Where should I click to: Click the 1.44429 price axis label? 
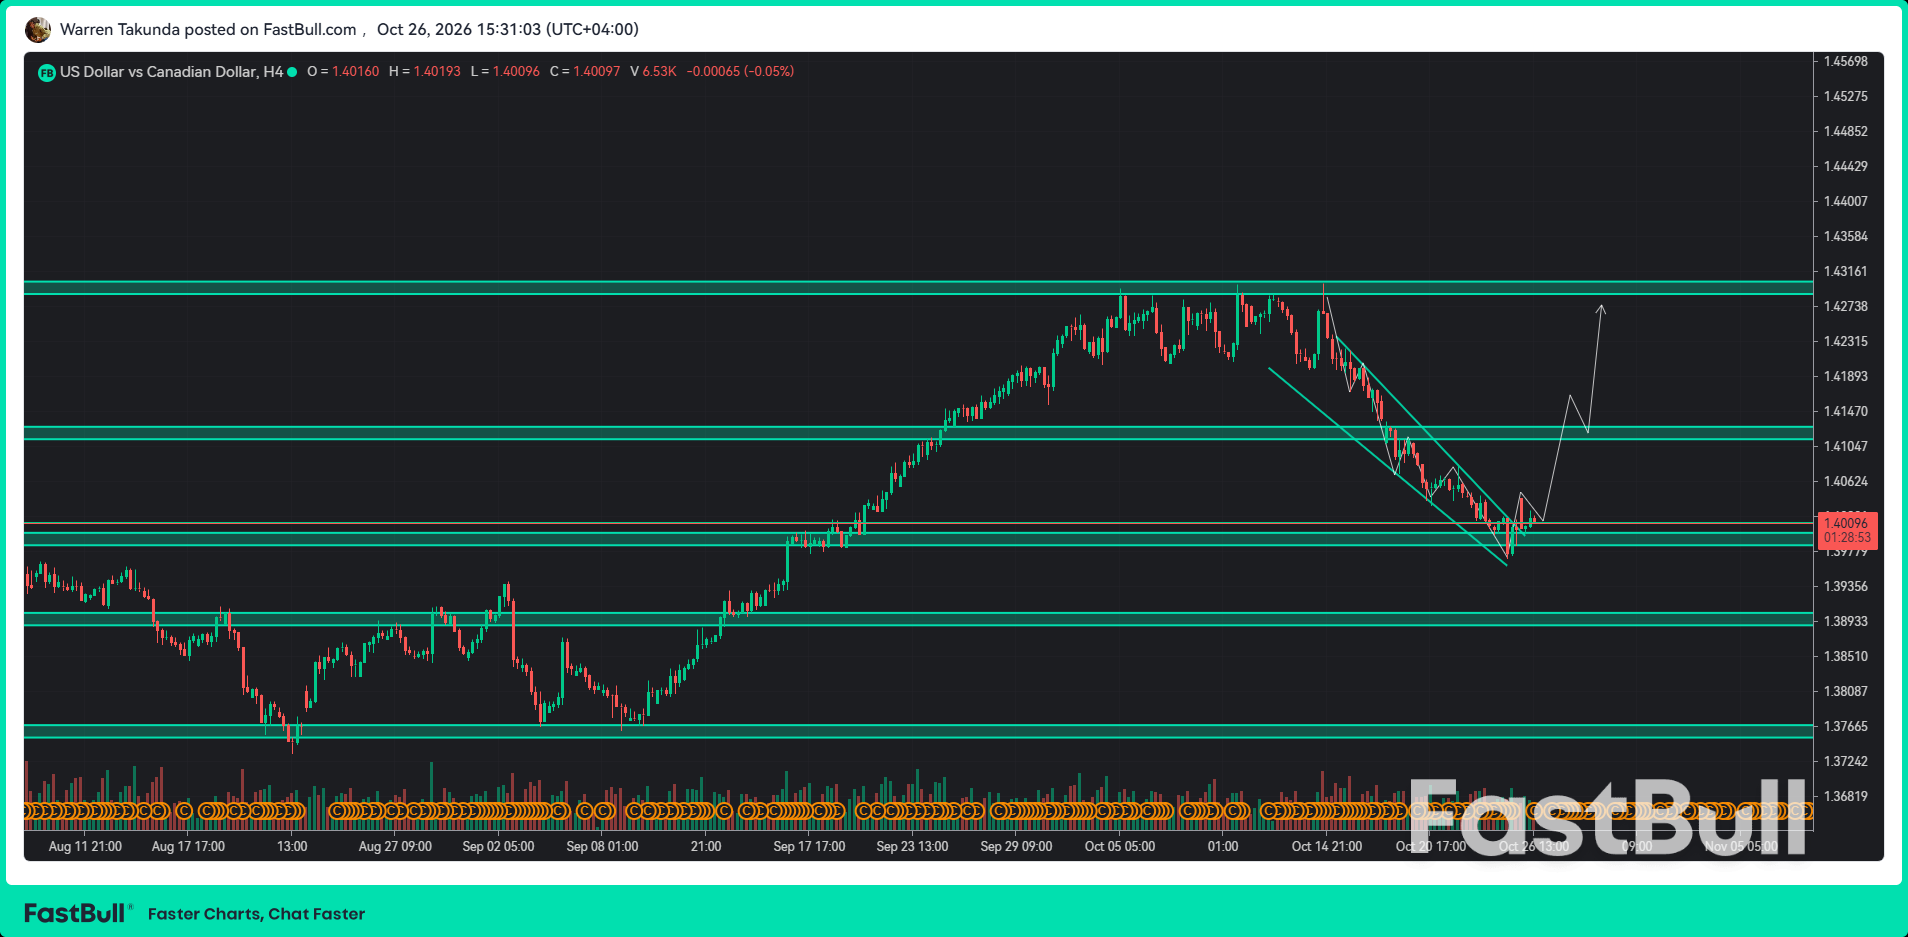click(x=1845, y=167)
